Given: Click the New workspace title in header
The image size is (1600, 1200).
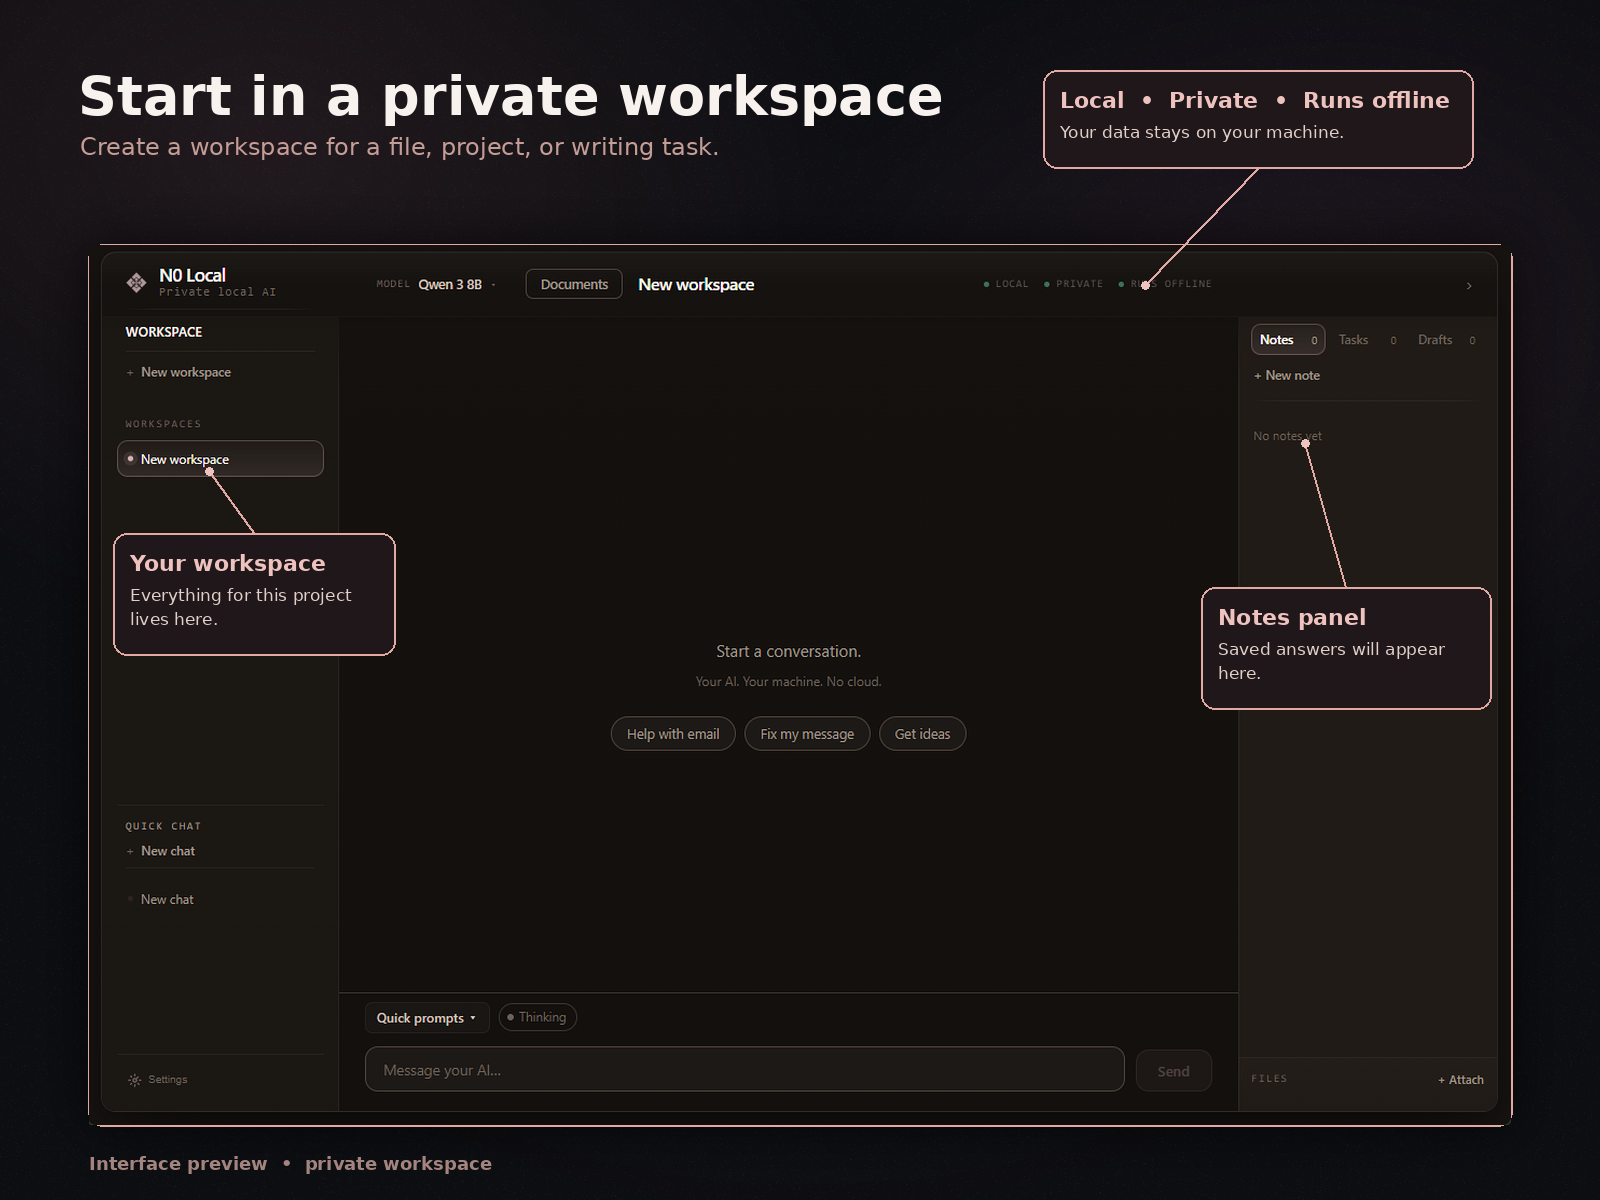Looking at the screenshot, I should 696,285.
